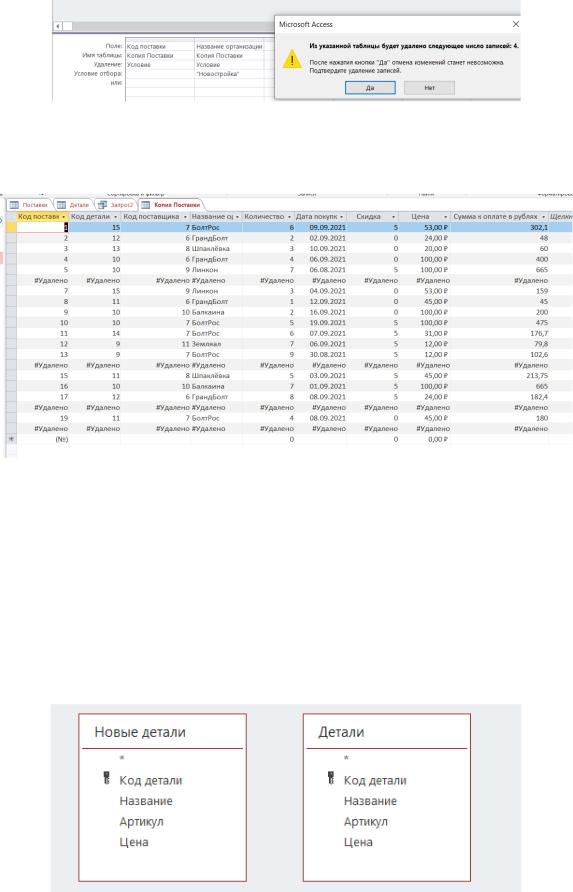Open the Цена column dropdown
The width and height of the screenshot is (573, 892).
446,217
